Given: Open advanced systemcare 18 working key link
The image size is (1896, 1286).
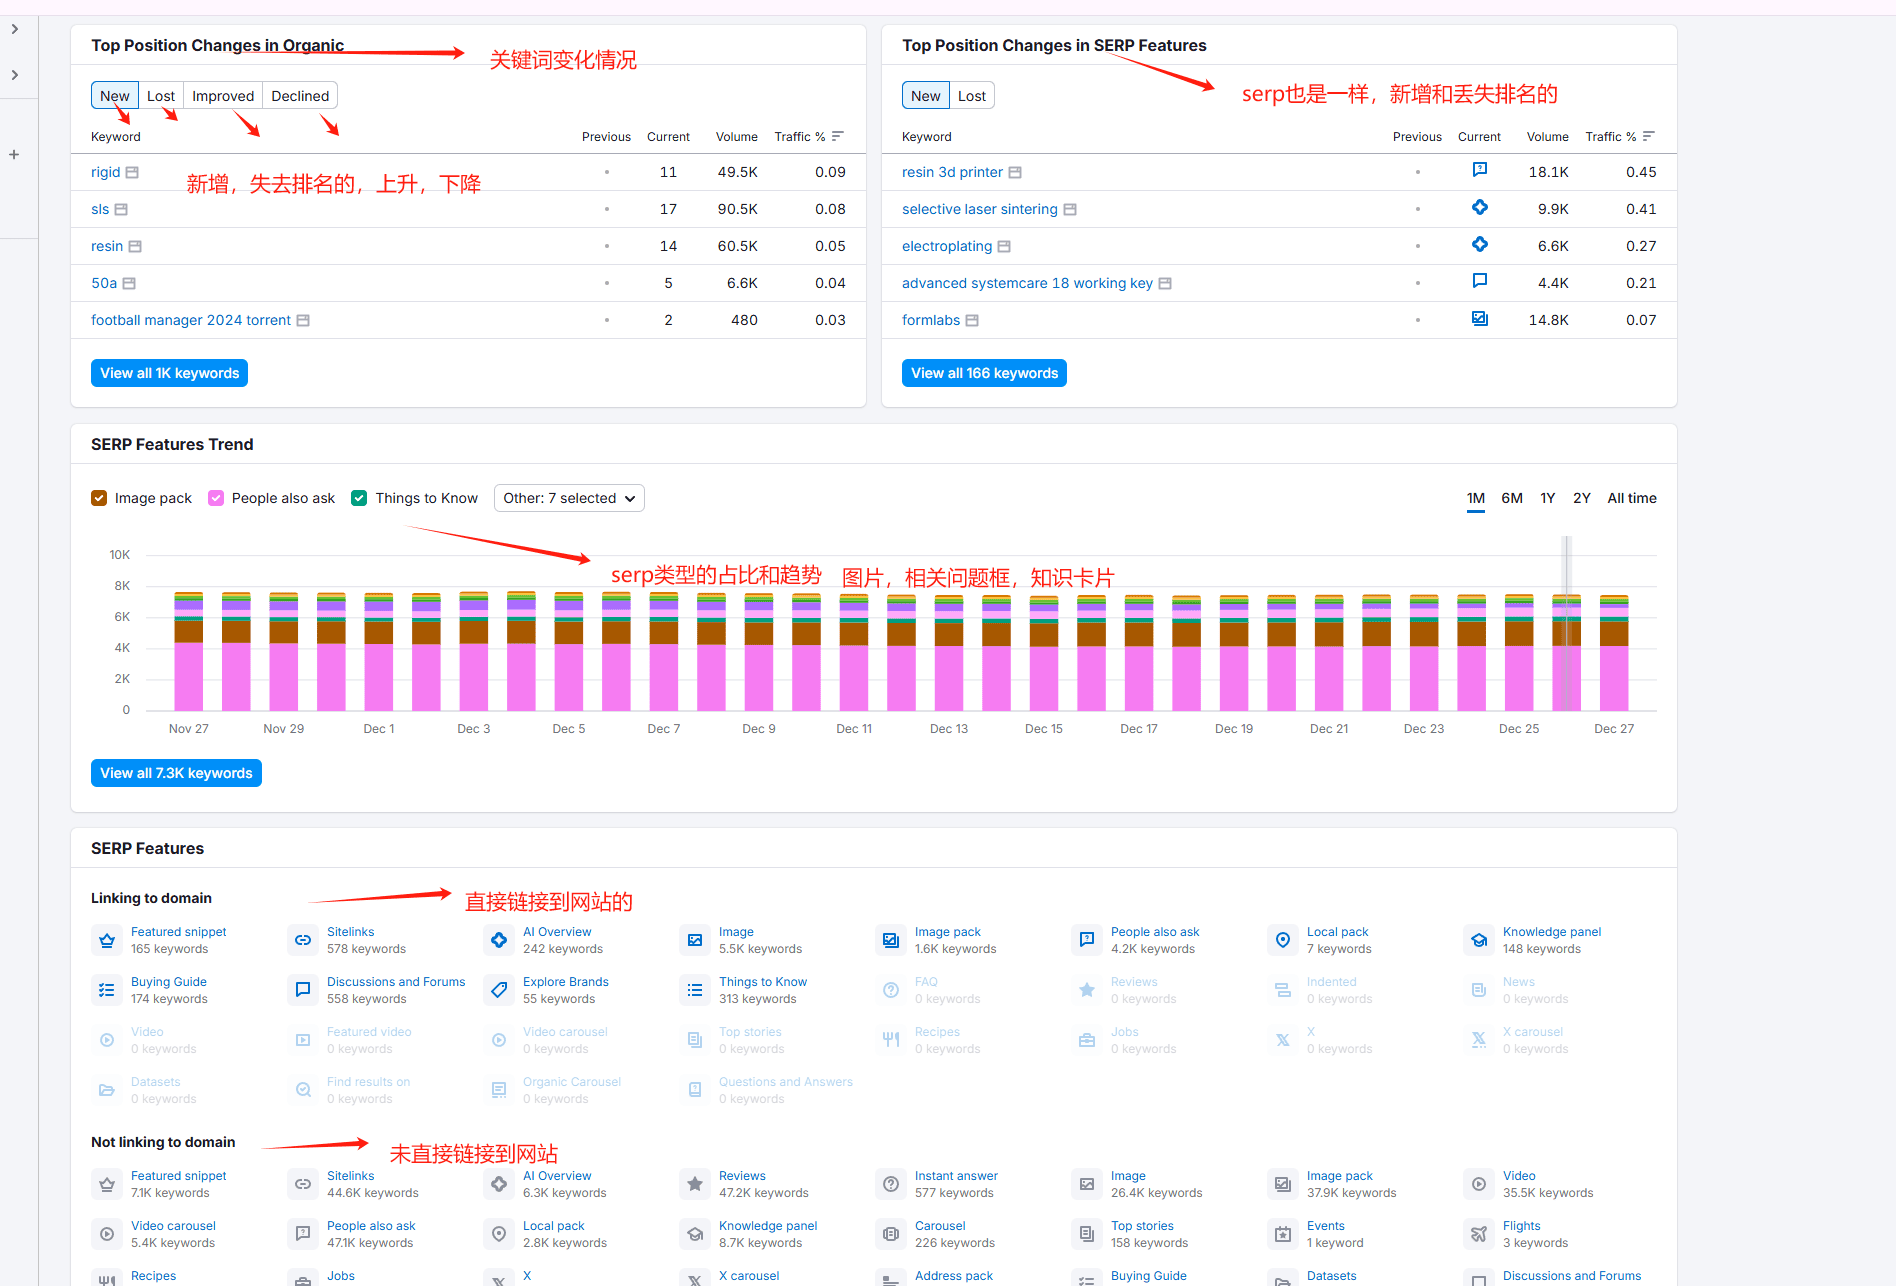Looking at the screenshot, I should coord(1027,283).
